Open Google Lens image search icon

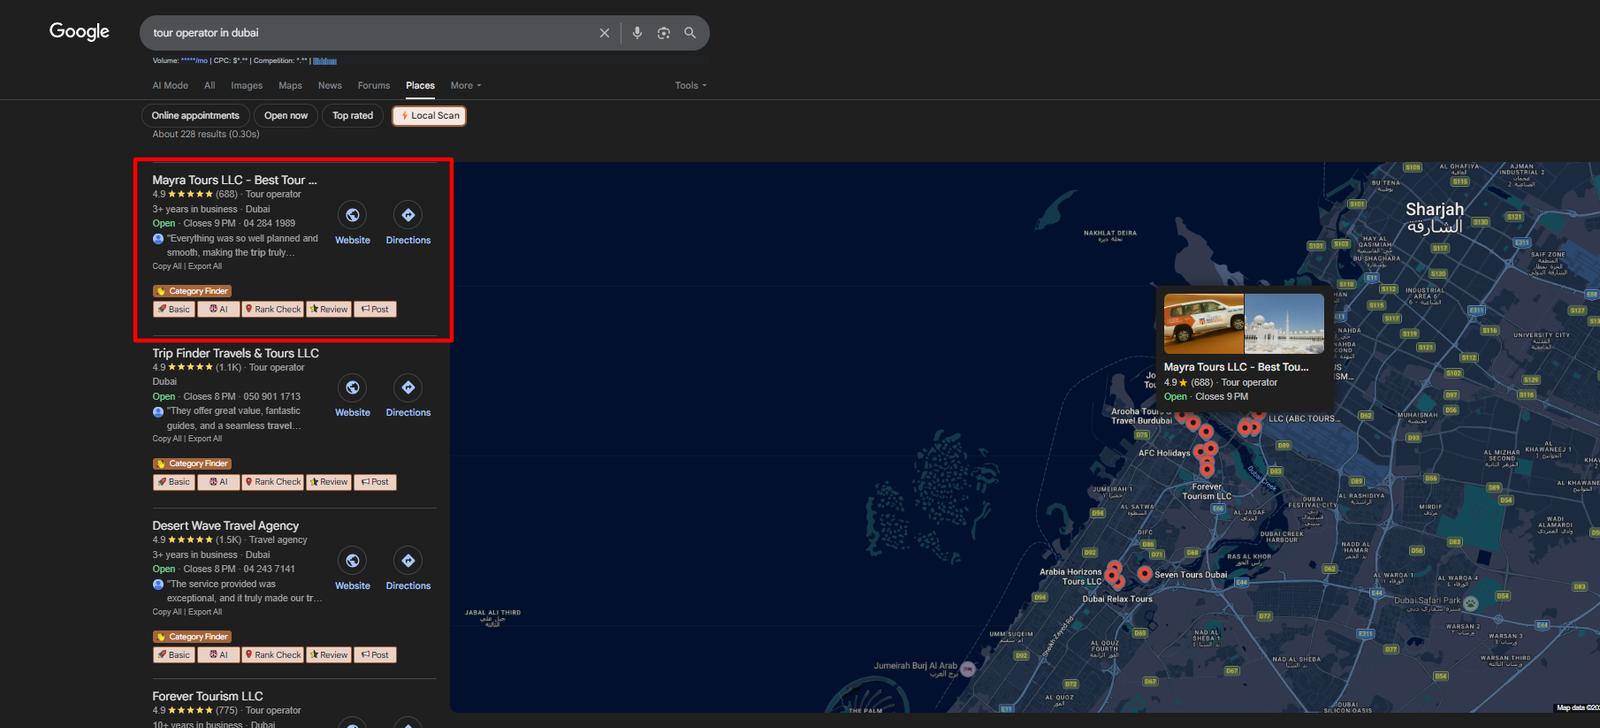click(x=663, y=33)
